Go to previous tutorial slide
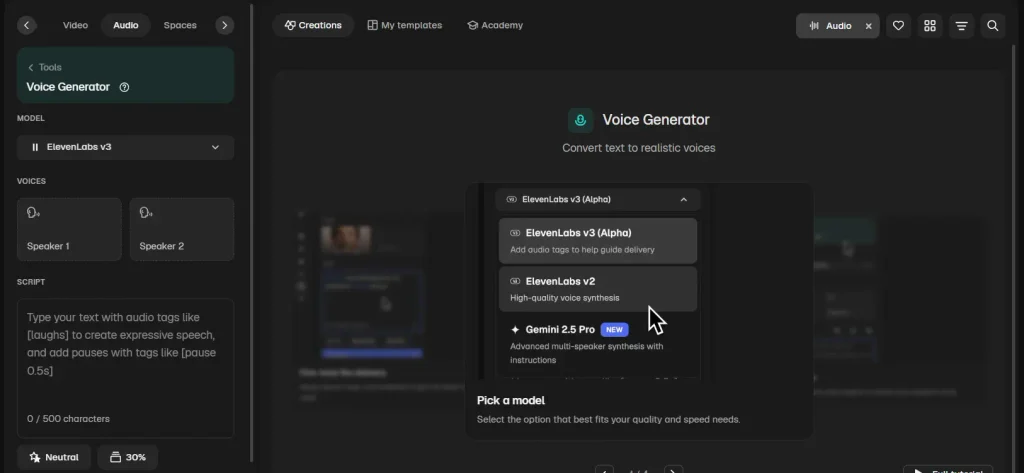The width and height of the screenshot is (1024, 473). (x=605, y=470)
